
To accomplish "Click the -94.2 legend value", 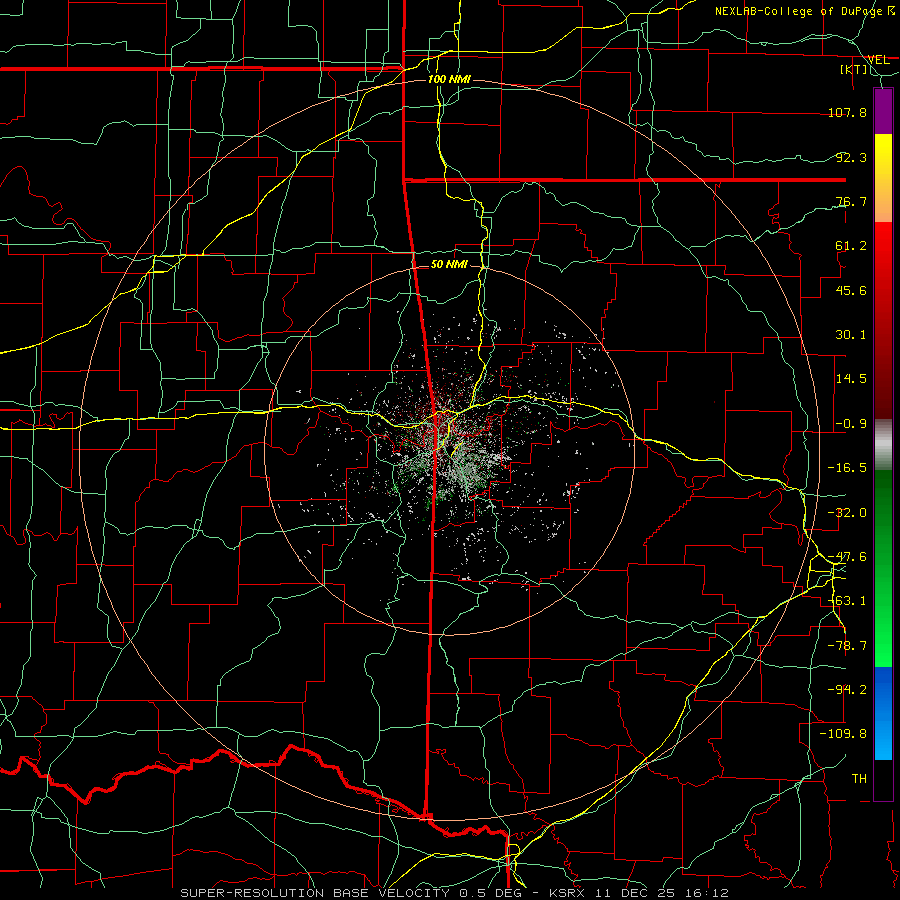I will (x=847, y=690).
